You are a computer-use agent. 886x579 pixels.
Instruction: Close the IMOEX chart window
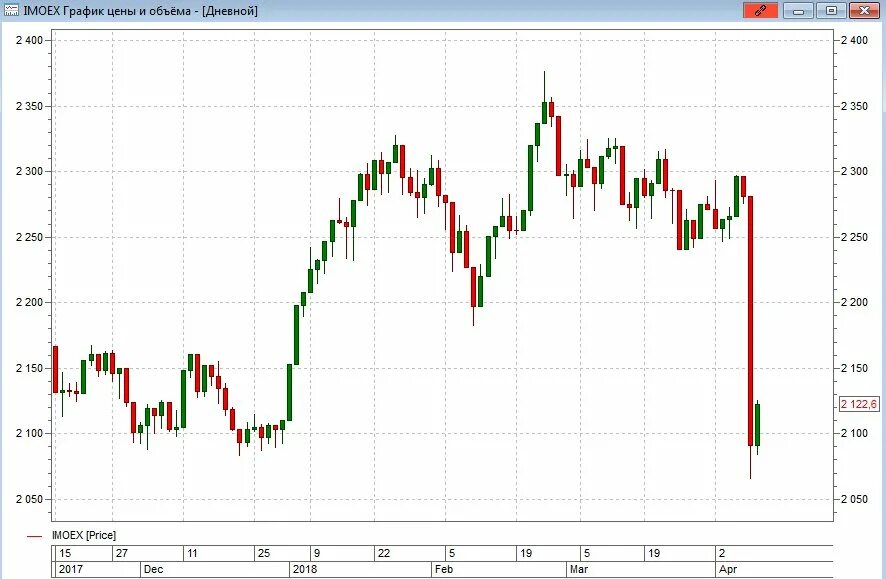[863, 10]
